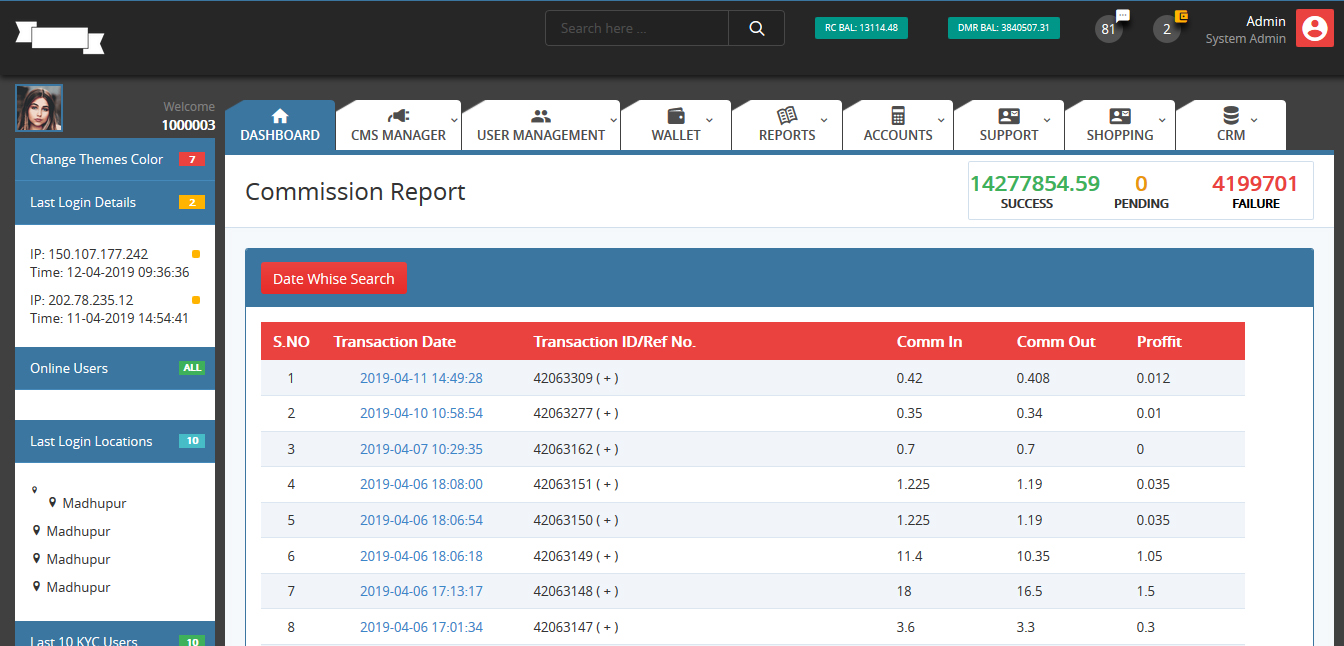Click the Transaction Date column header
The height and width of the screenshot is (646, 1344).
point(395,342)
